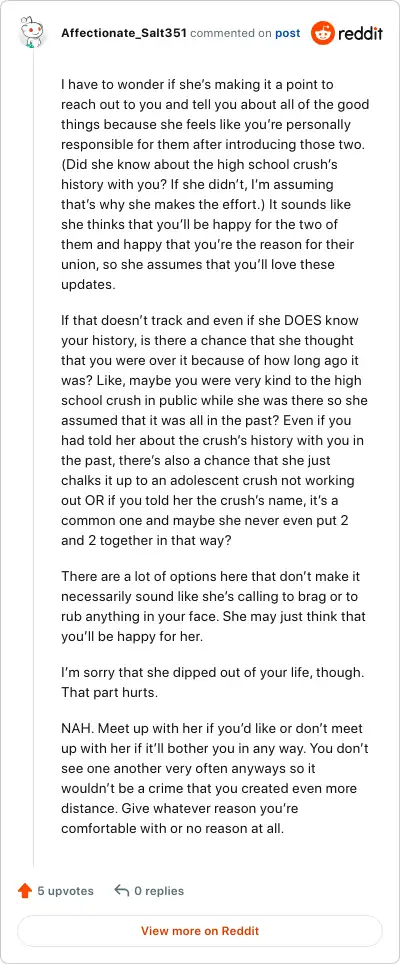The height and width of the screenshot is (964, 400).
Task: Click View more on Reddit button
Action: [x=200, y=931]
